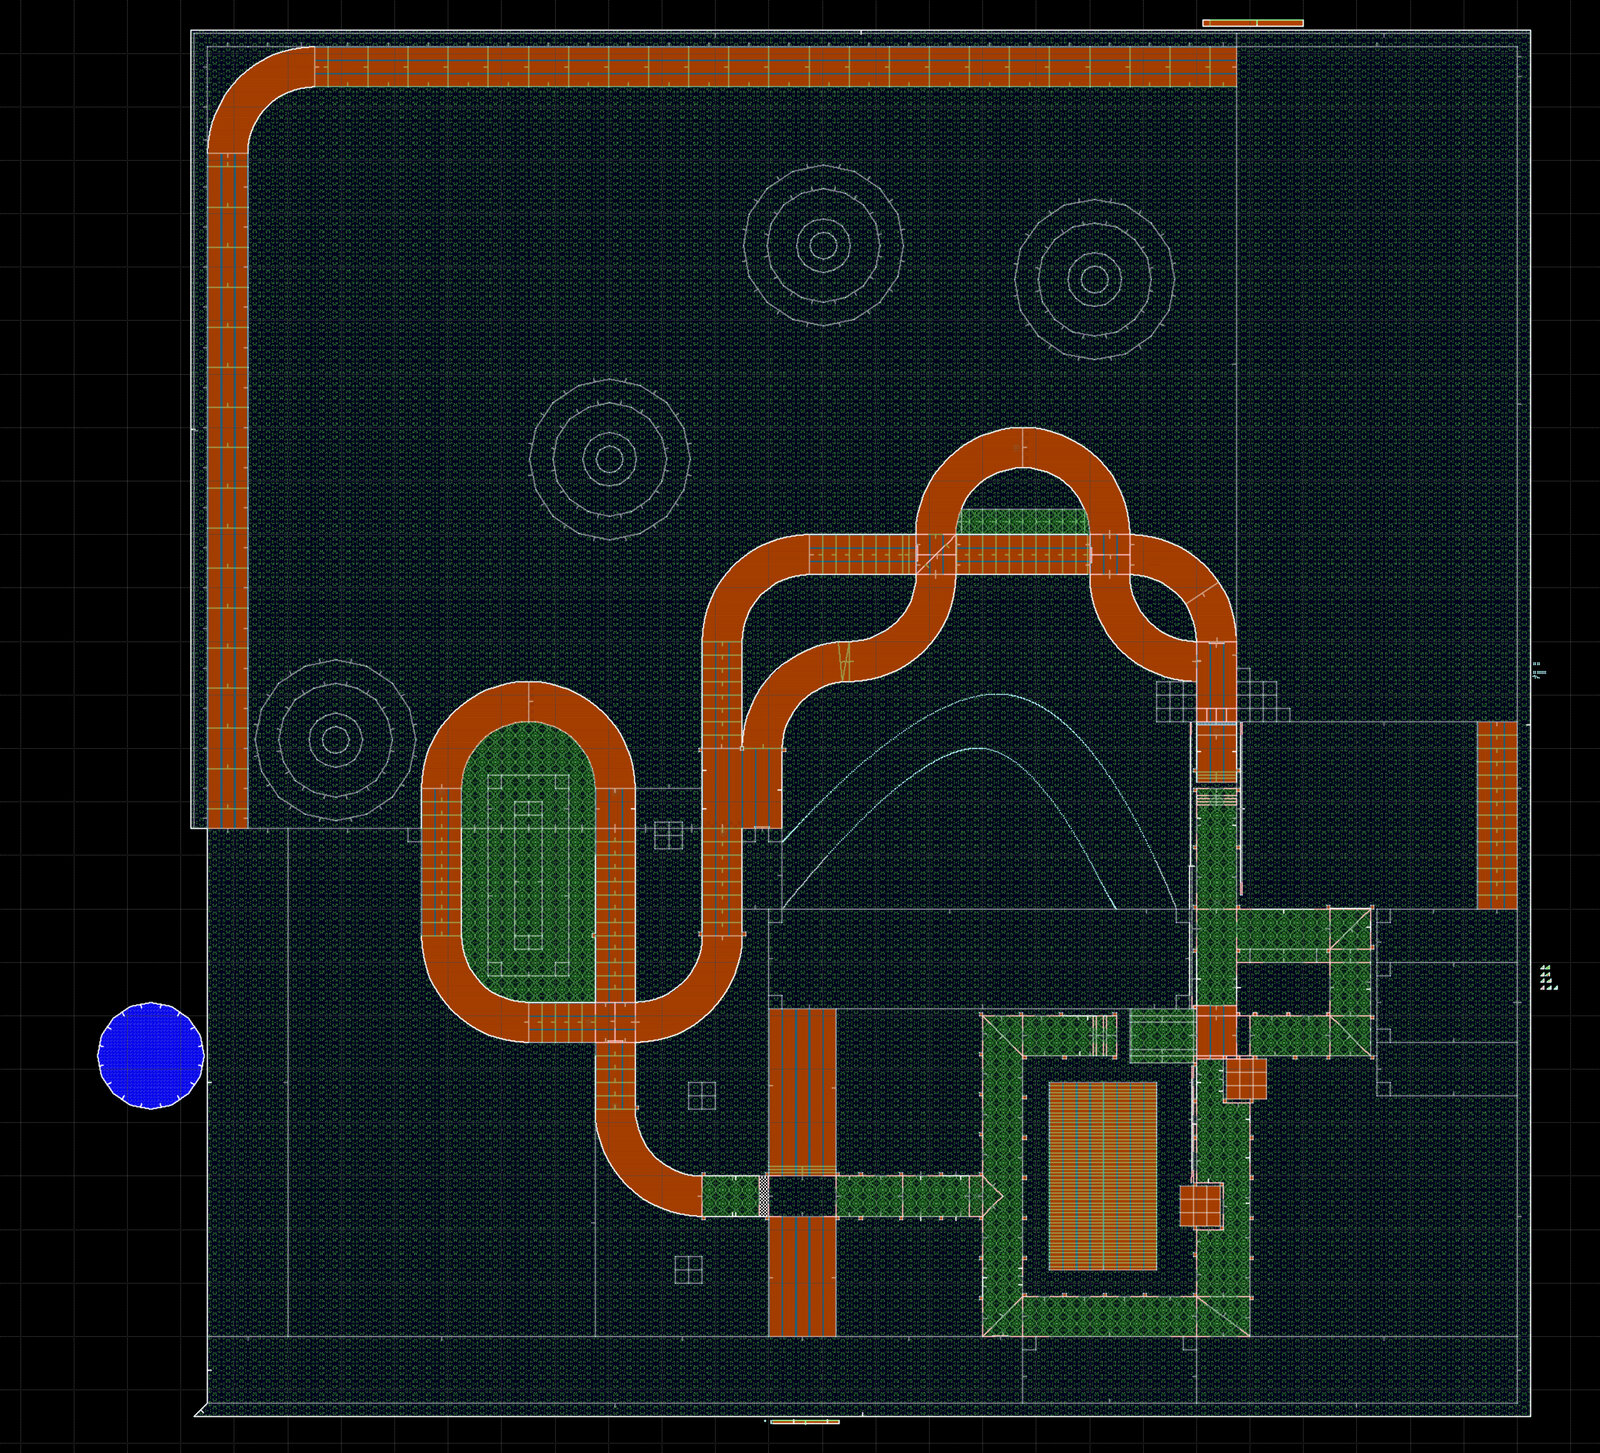The width and height of the screenshot is (1600, 1453).
Task: Select the top of the orange arched road
Action: tap(1023, 448)
